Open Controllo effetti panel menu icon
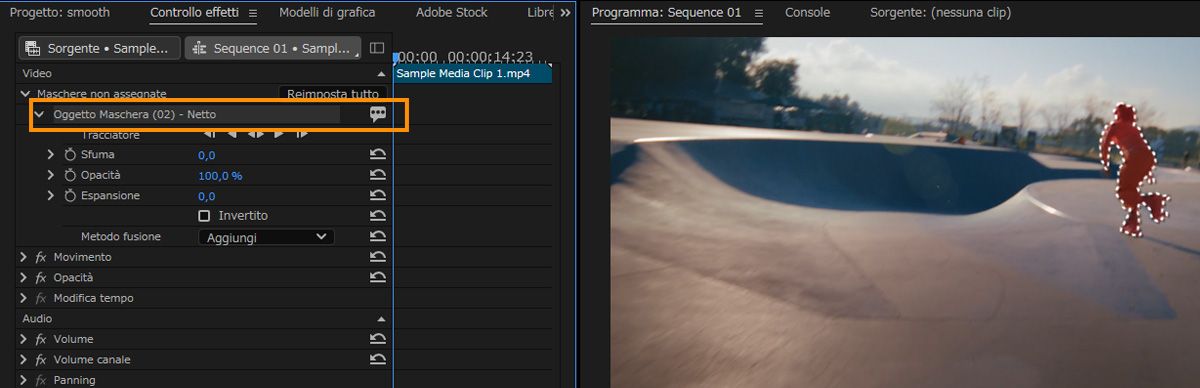This screenshot has height=388, width=1200. pos(252,13)
